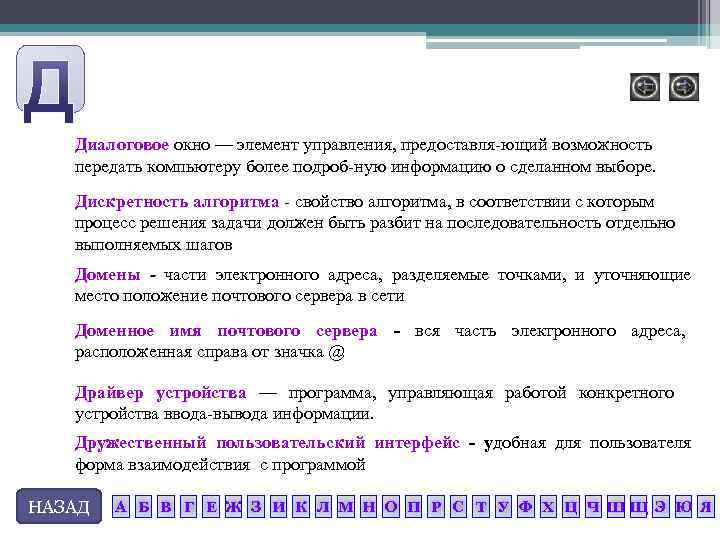Go to letter Ч glossary section

click(x=593, y=507)
